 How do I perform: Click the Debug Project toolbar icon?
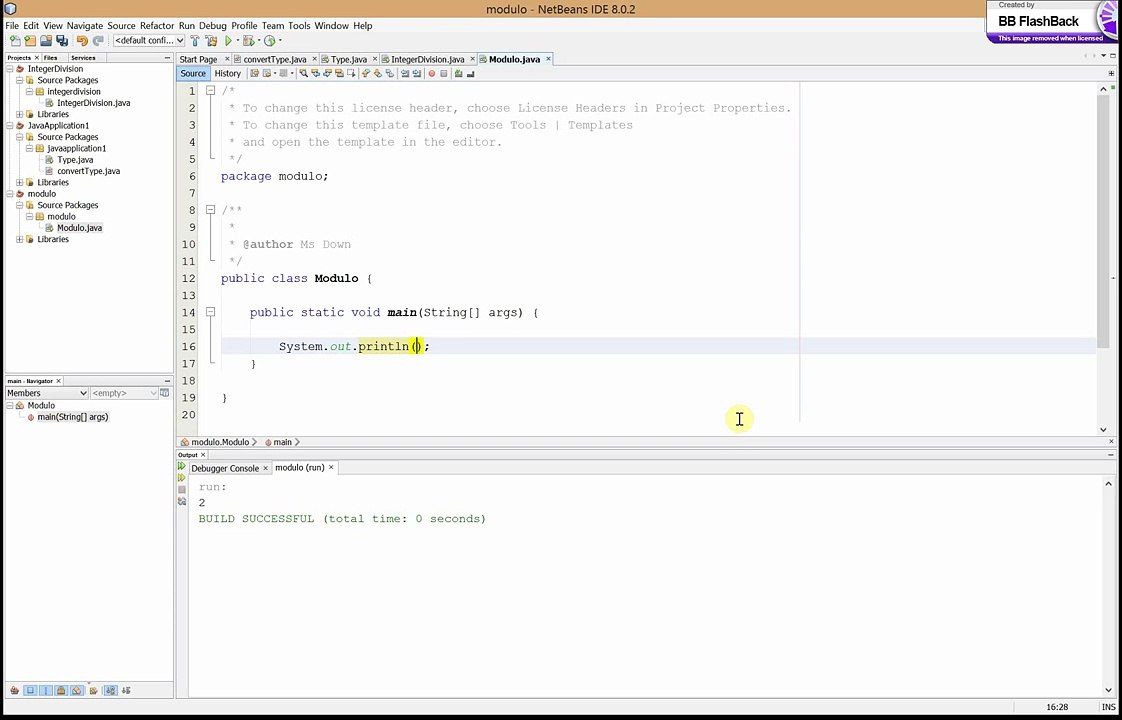click(248, 41)
